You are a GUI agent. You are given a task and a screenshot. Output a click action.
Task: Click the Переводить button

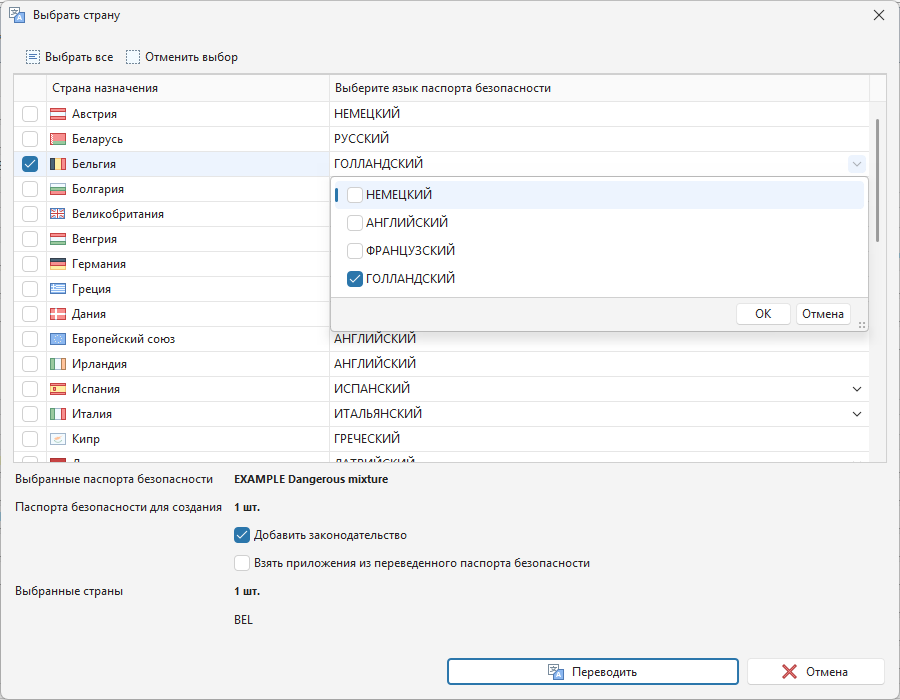(592, 672)
